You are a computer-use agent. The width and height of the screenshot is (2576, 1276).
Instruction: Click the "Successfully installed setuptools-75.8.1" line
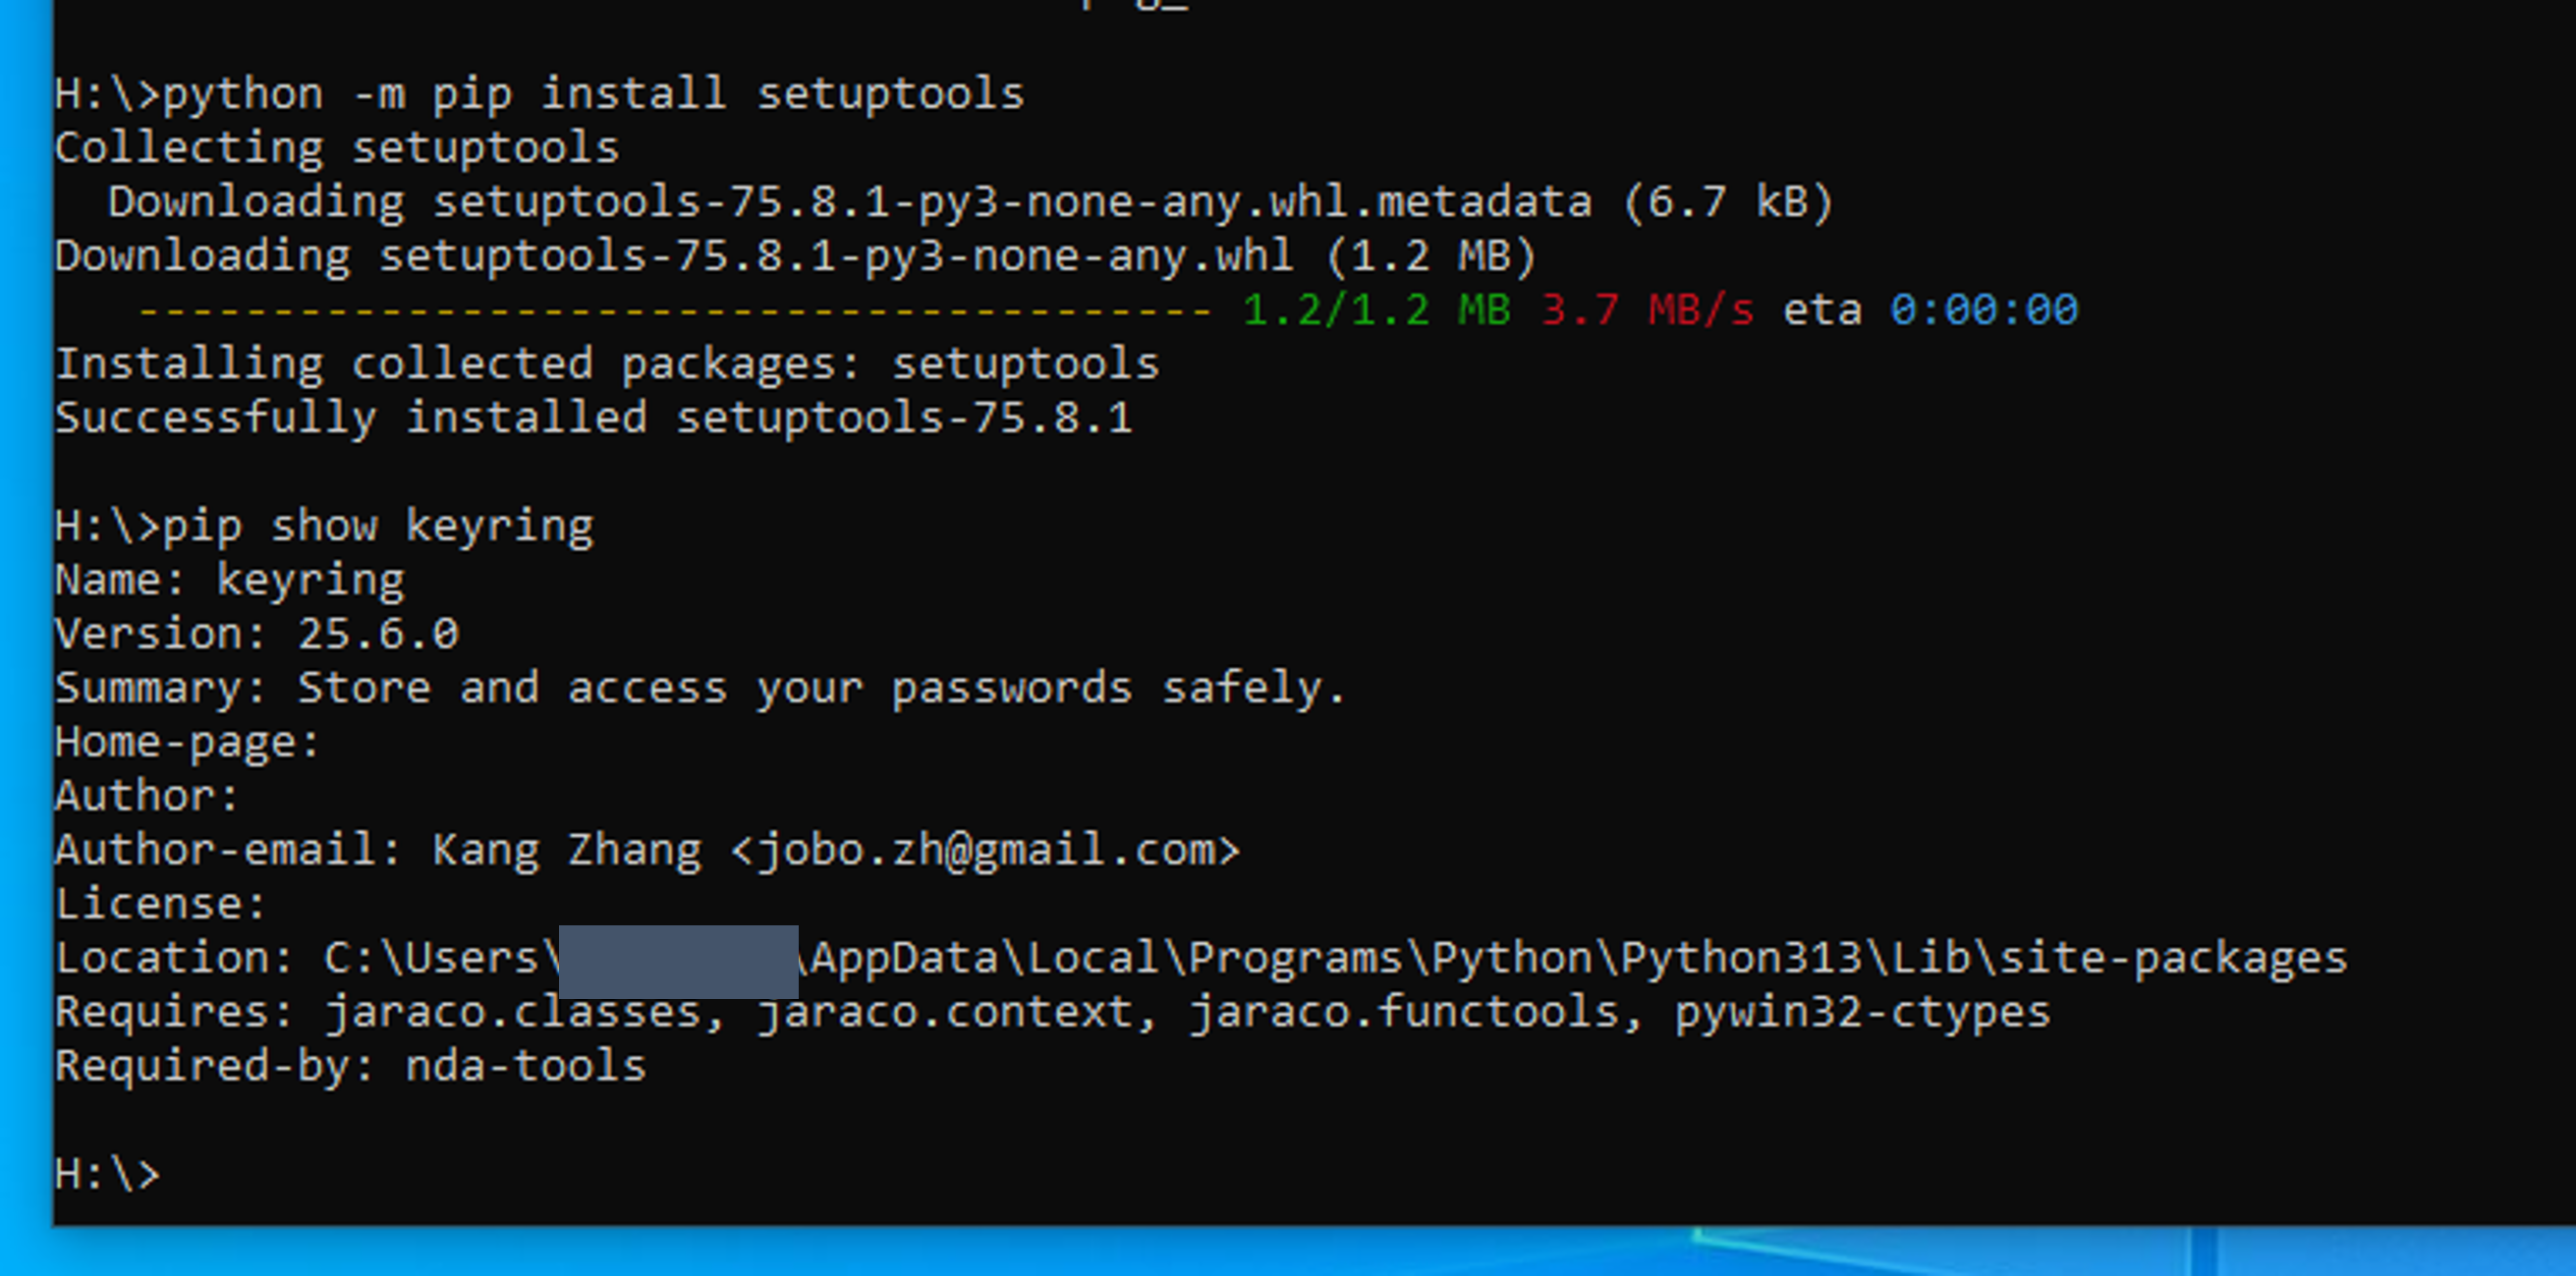pos(593,419)
